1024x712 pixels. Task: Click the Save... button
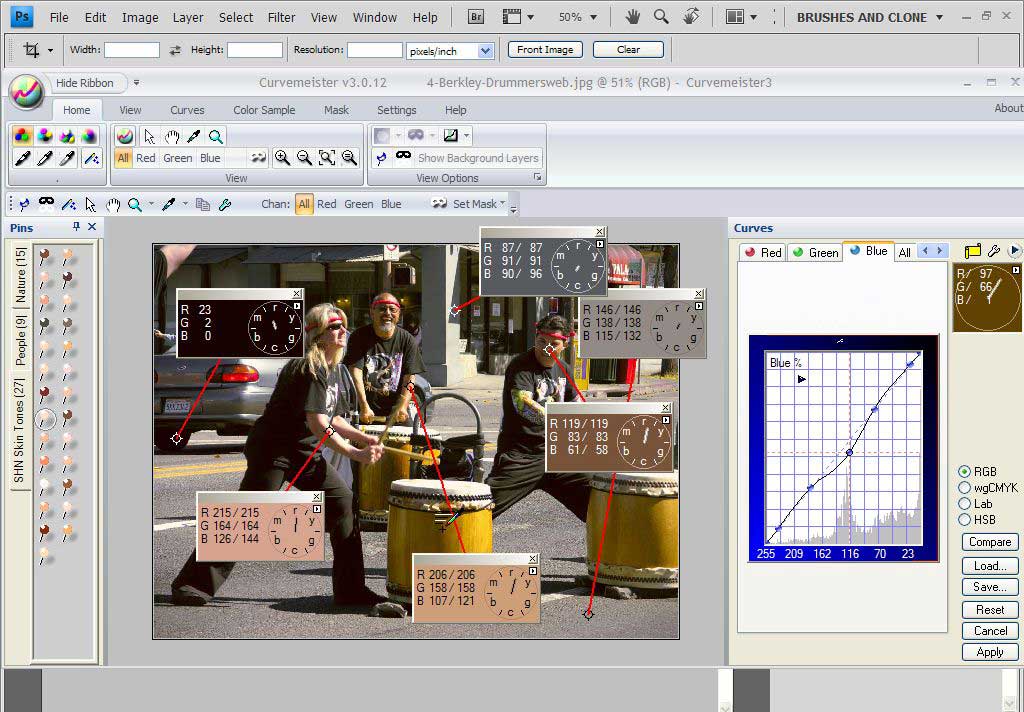point(989,587)
